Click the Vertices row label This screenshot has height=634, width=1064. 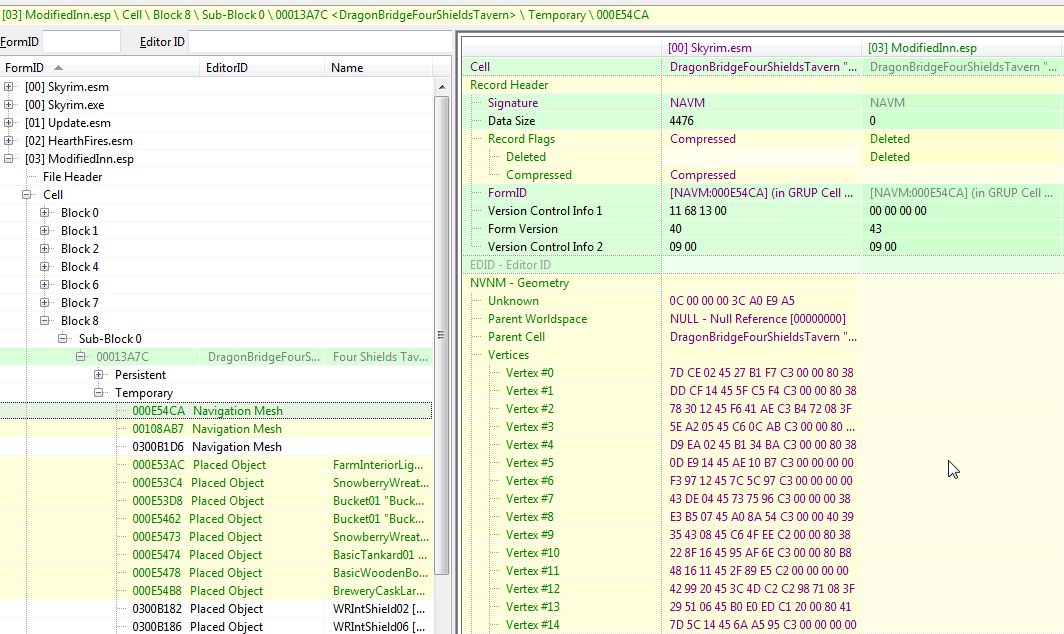tap(508, 355)
